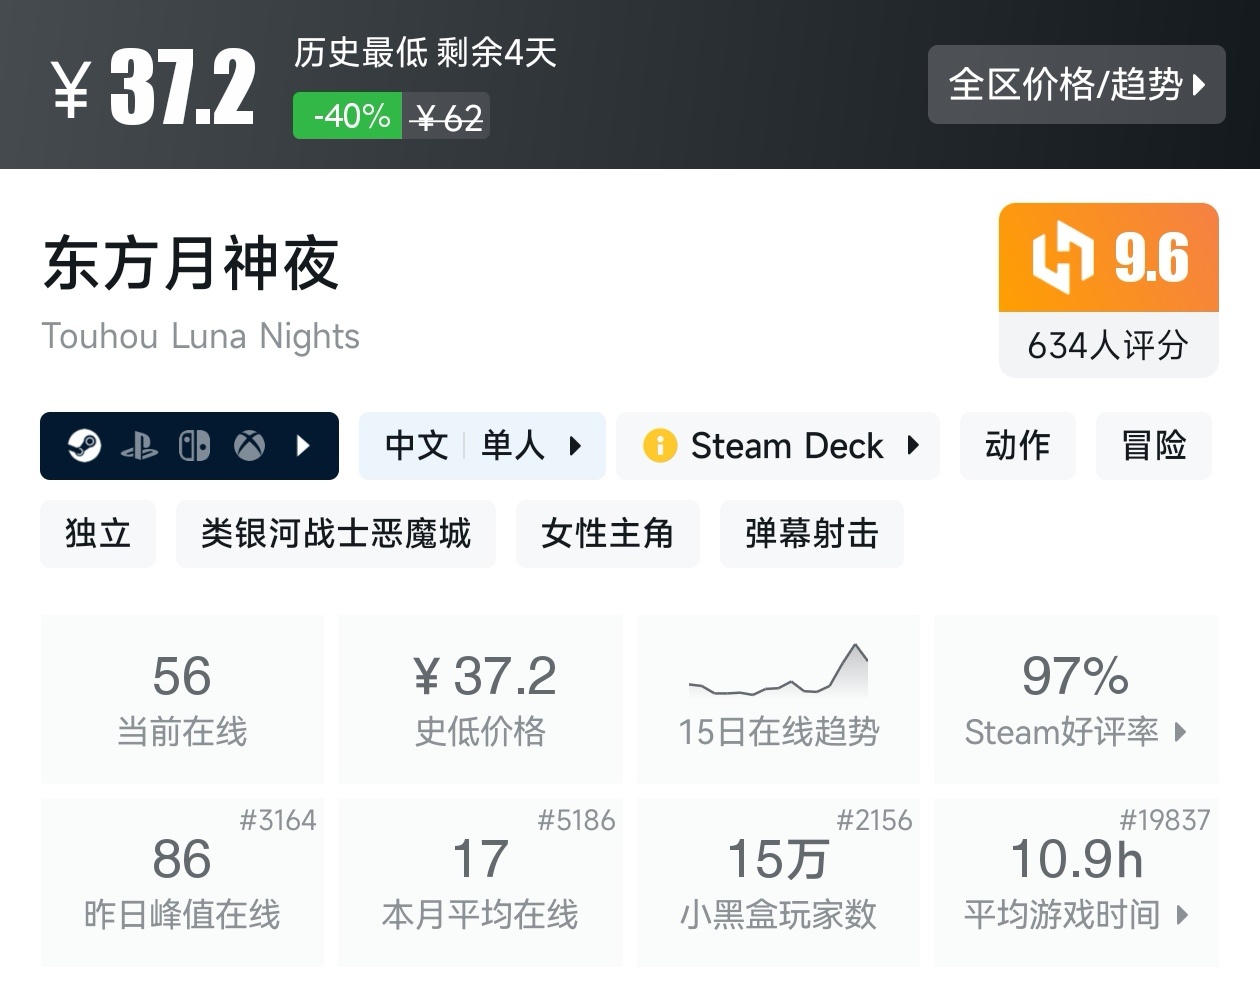The height and width of the screenshot is (984, 1260).
Task: Click the Steam platform icon
Action: (84, 446)
